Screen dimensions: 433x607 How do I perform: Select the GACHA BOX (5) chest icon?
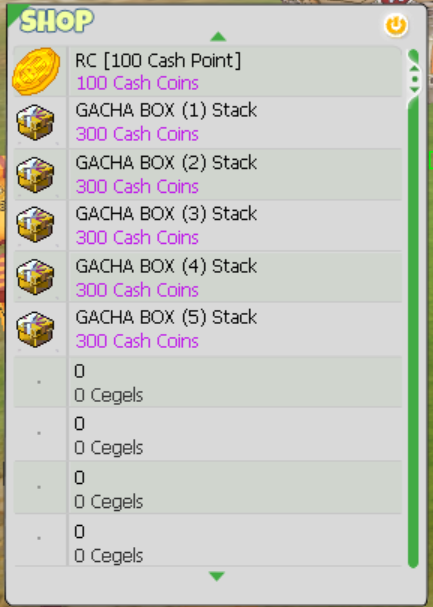(x=35, y=329)
